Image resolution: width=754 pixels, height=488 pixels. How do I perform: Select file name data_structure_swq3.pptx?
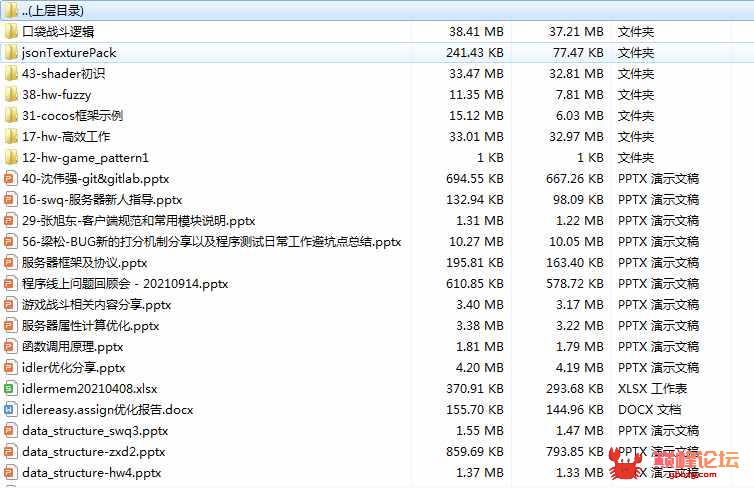pyautogui.click(x=95, y=431)
